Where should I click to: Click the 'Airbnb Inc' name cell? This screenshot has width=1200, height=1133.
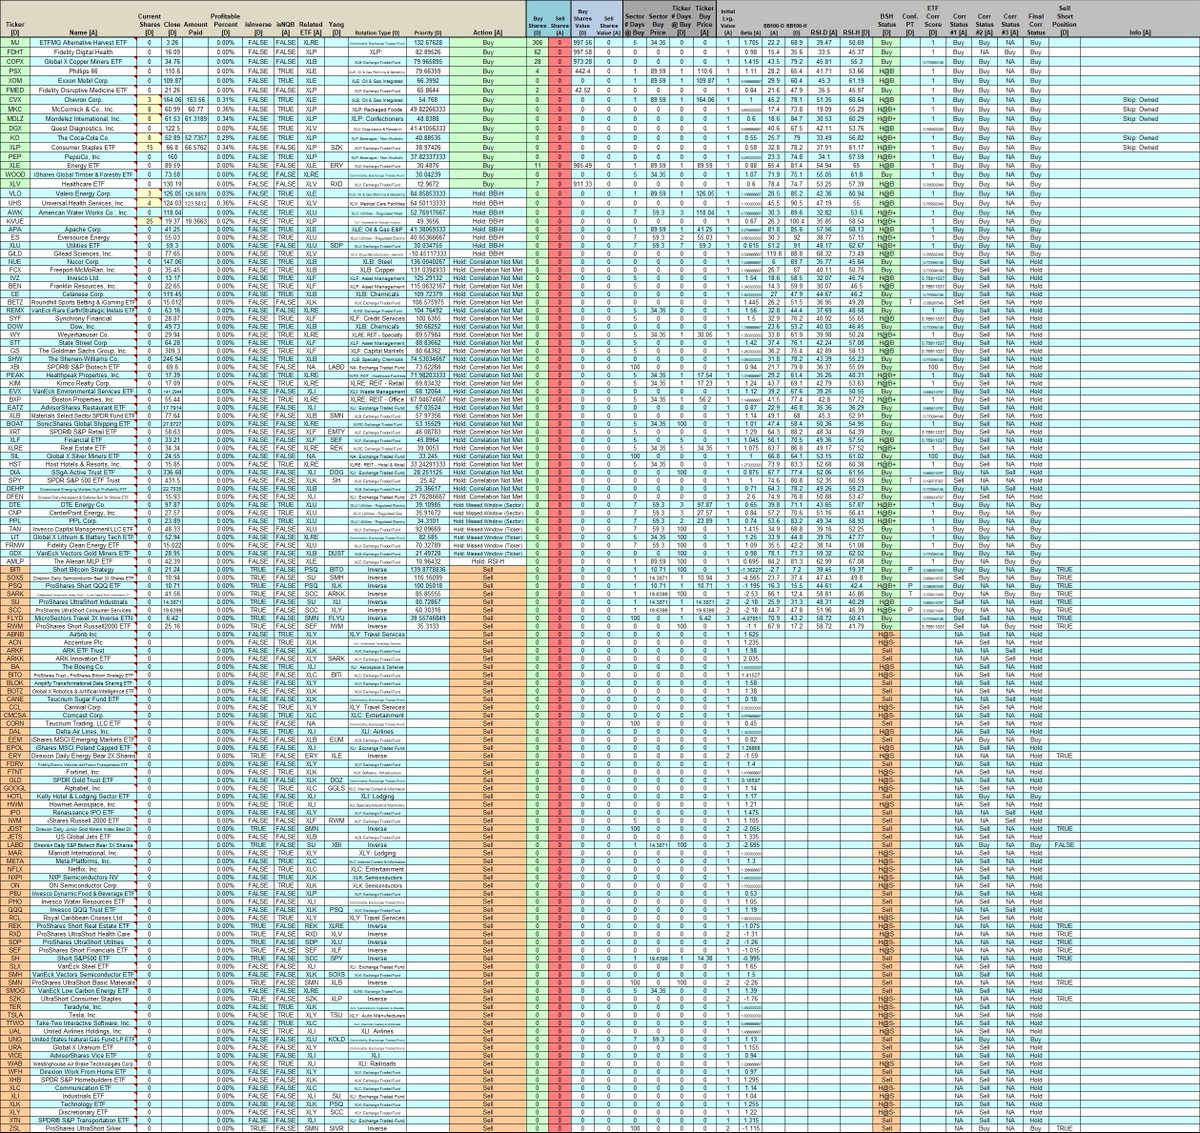point(84,634)
